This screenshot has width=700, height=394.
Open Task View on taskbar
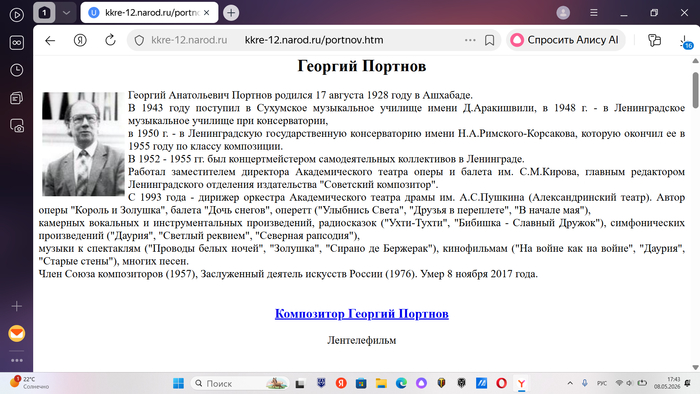(300, 383)
